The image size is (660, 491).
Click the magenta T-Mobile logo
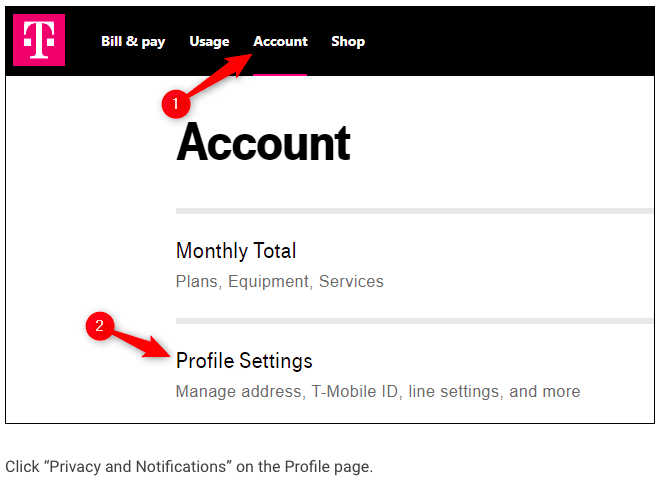39,40
